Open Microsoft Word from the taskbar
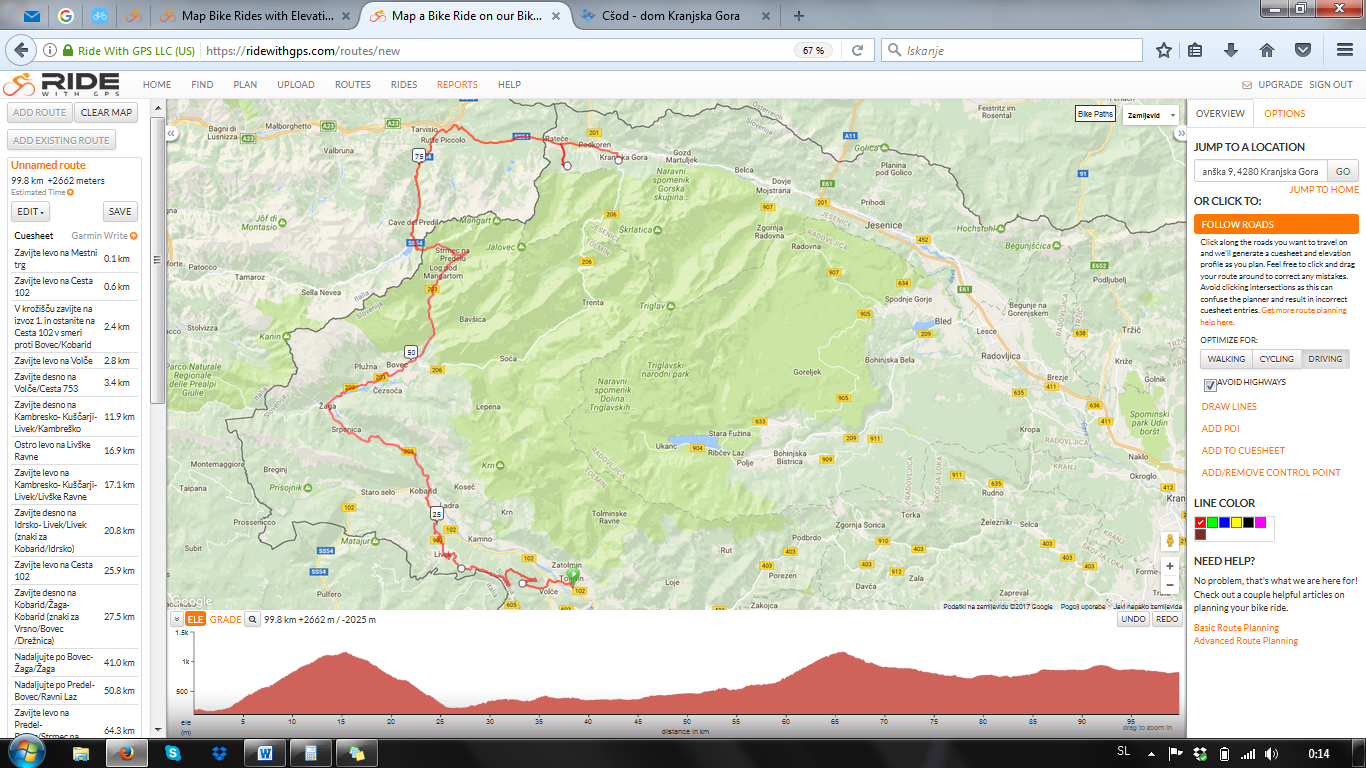This screenshot has height=768, width=1366. (x=265, y=753)
